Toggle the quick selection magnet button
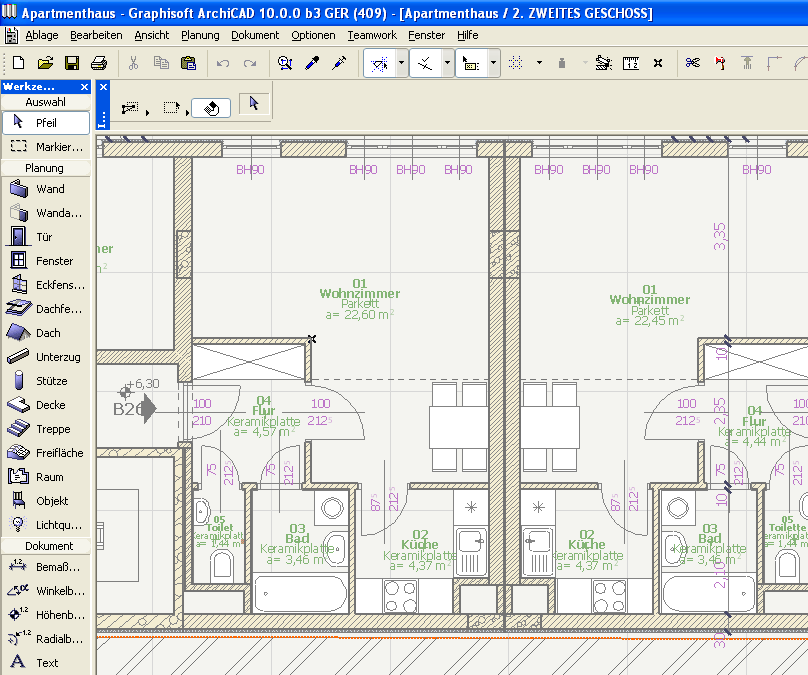Image resolution: width=808 pixels, height=675 pixels. click(x=210, y=107)
